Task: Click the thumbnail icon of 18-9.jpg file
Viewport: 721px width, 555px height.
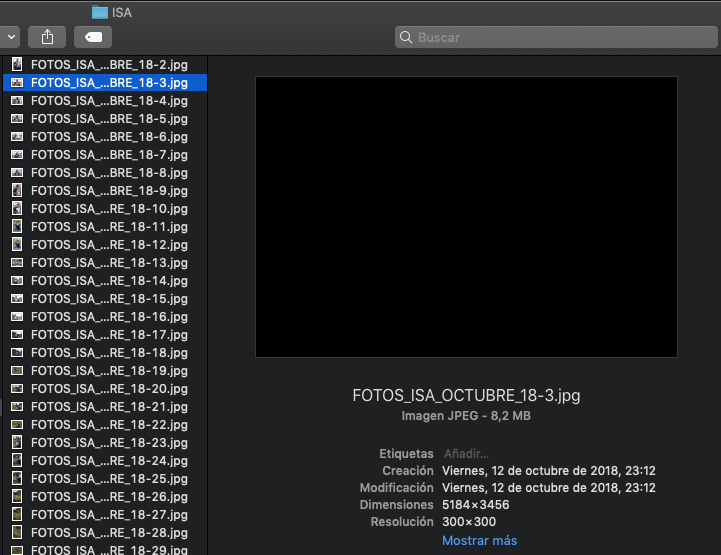Action: [x=17, y=190]
